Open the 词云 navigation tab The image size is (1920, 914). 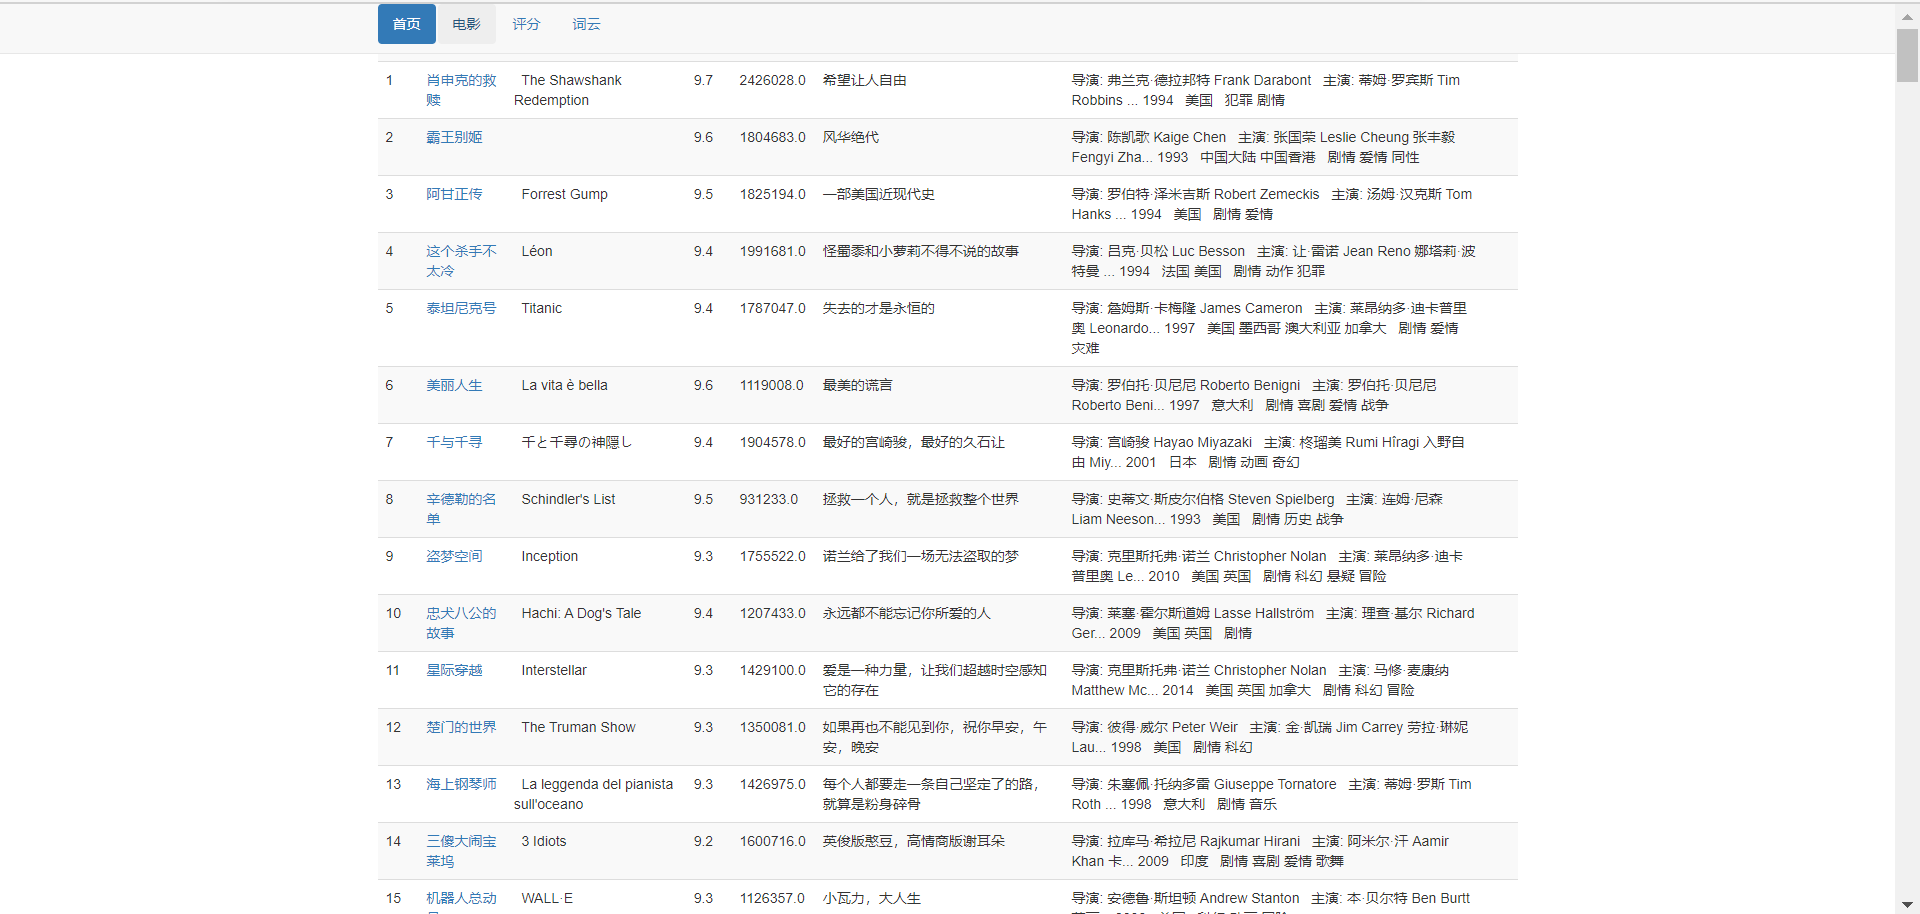(x=586, y=24)
